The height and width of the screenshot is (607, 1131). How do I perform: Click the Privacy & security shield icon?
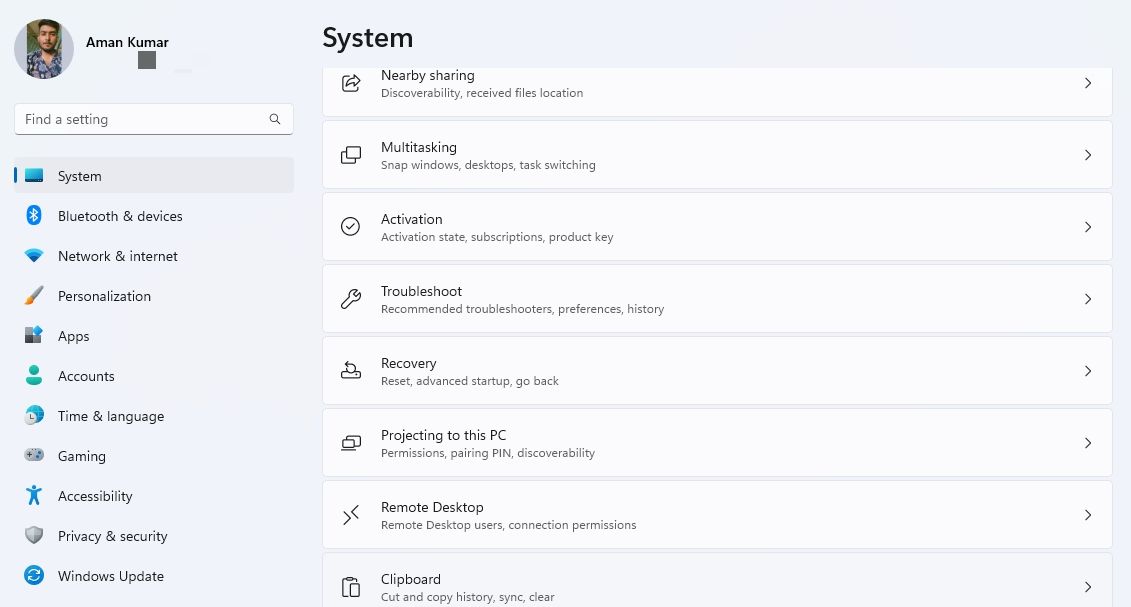coord(34,536)
